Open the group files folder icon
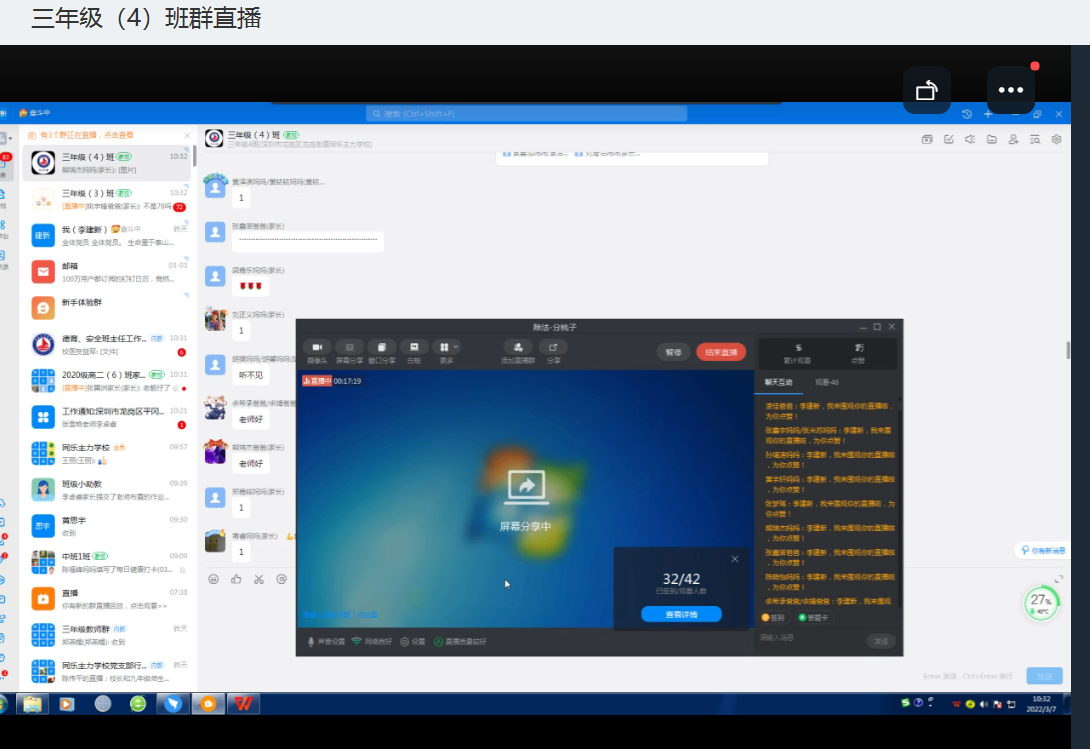Image resolution: width=1090 pixels, height=749 pixels. click(992, 140)
